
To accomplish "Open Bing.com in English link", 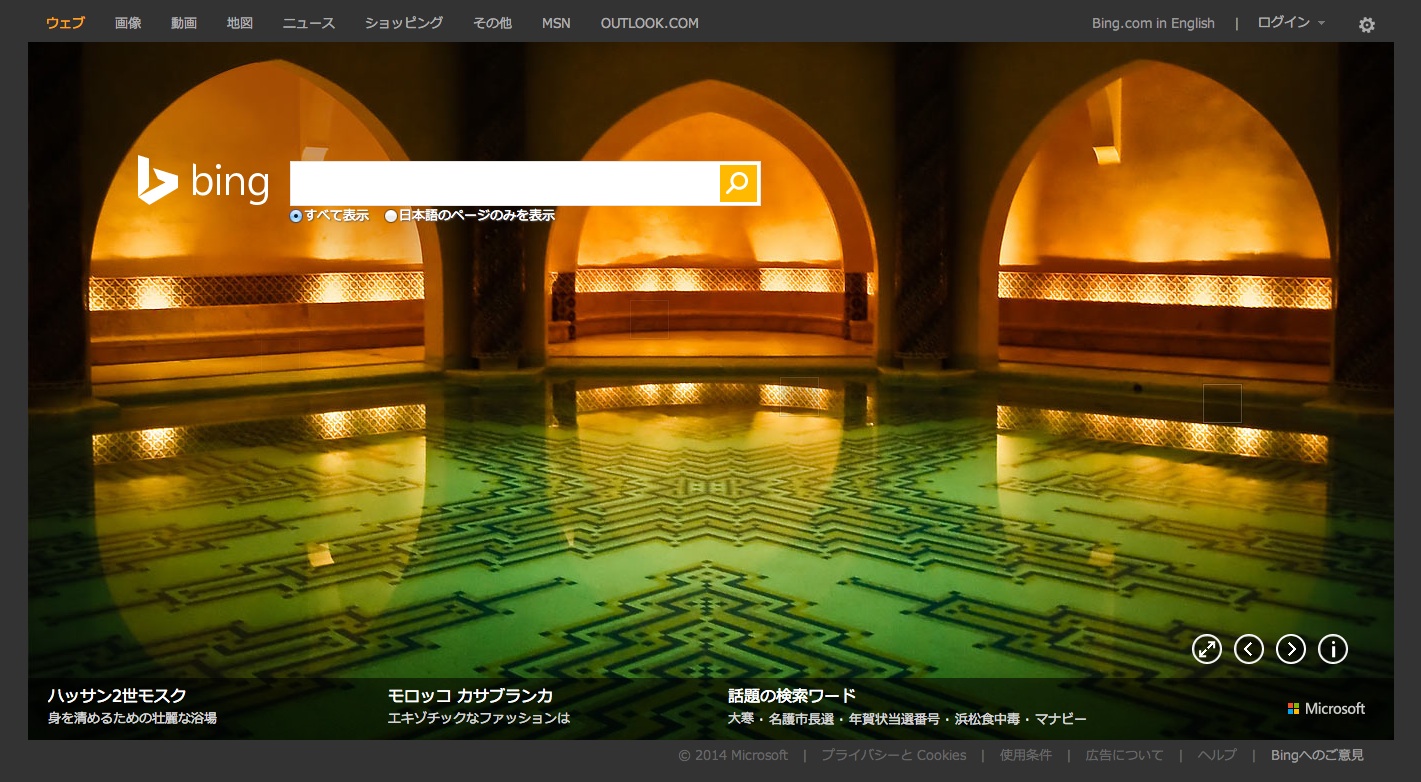I will tap(1153, 23).
